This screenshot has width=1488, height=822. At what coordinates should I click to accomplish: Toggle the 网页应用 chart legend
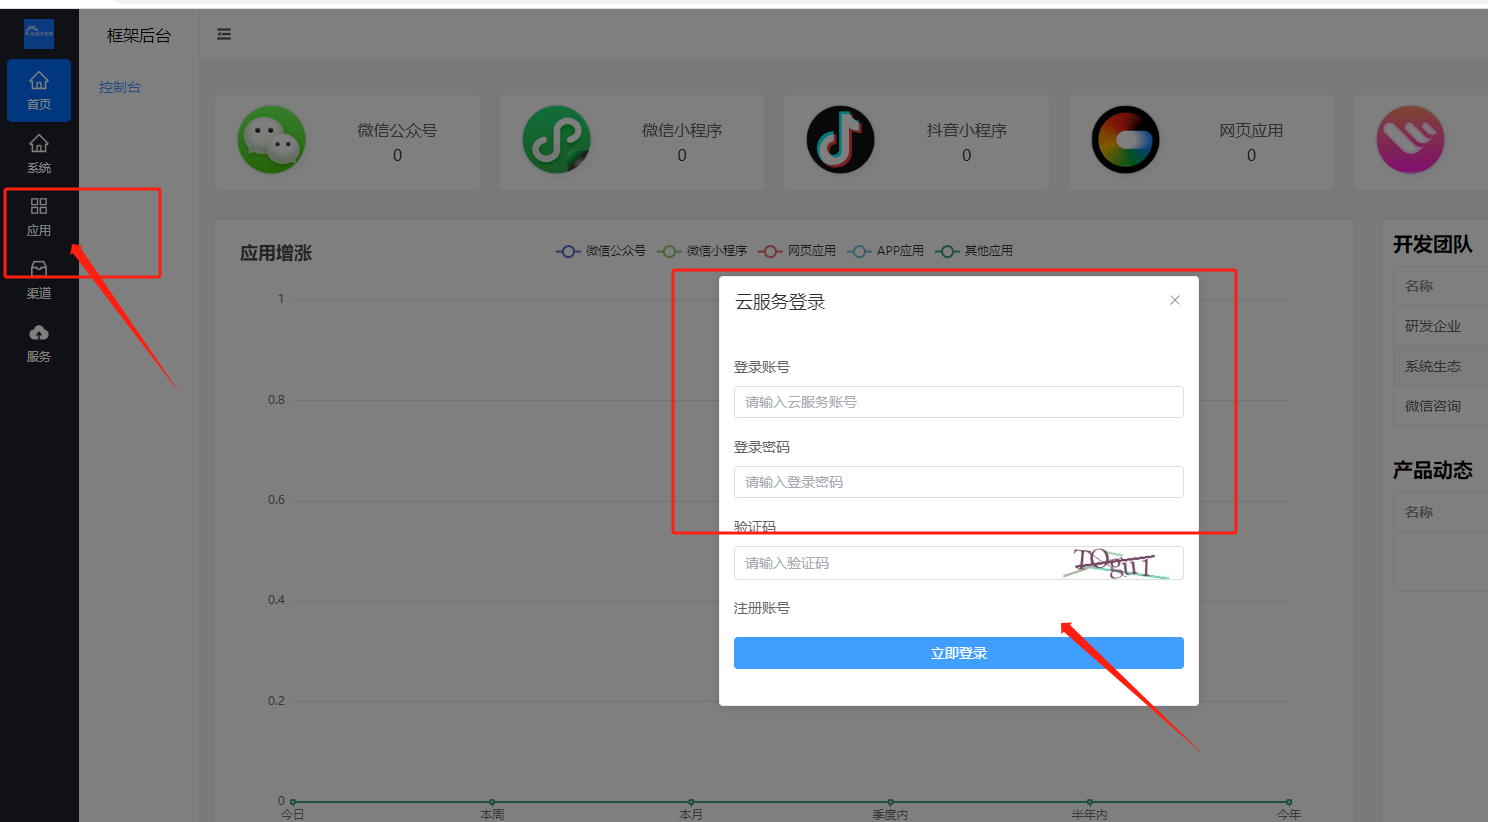point(797,251)
